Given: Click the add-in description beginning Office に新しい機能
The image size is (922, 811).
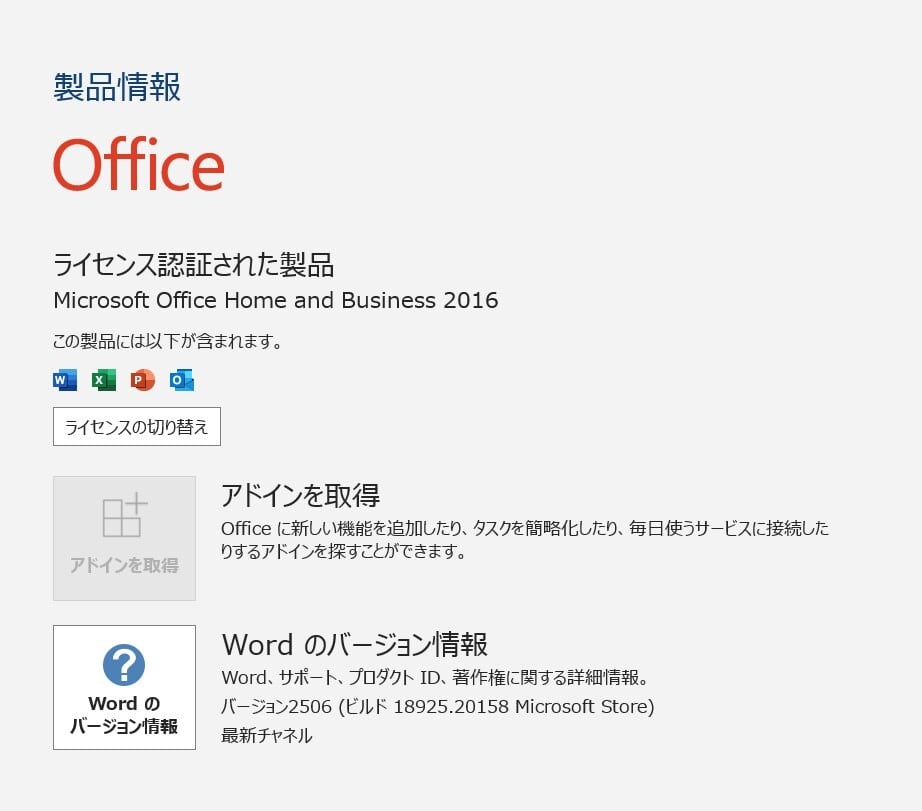Looking at the screenshot, I should [525, 539].
